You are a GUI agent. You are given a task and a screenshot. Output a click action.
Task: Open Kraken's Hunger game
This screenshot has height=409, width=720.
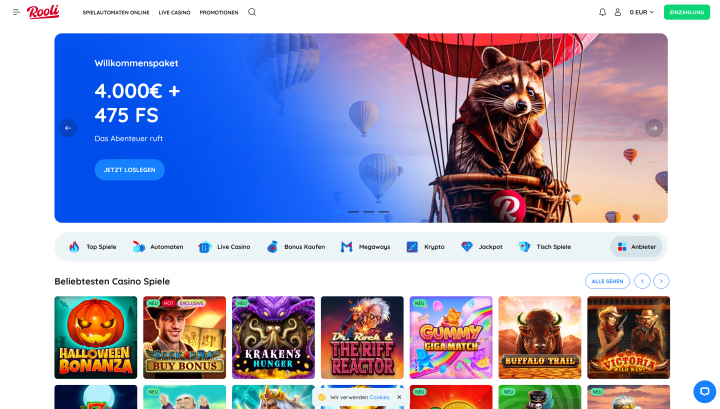click(273, 337)
